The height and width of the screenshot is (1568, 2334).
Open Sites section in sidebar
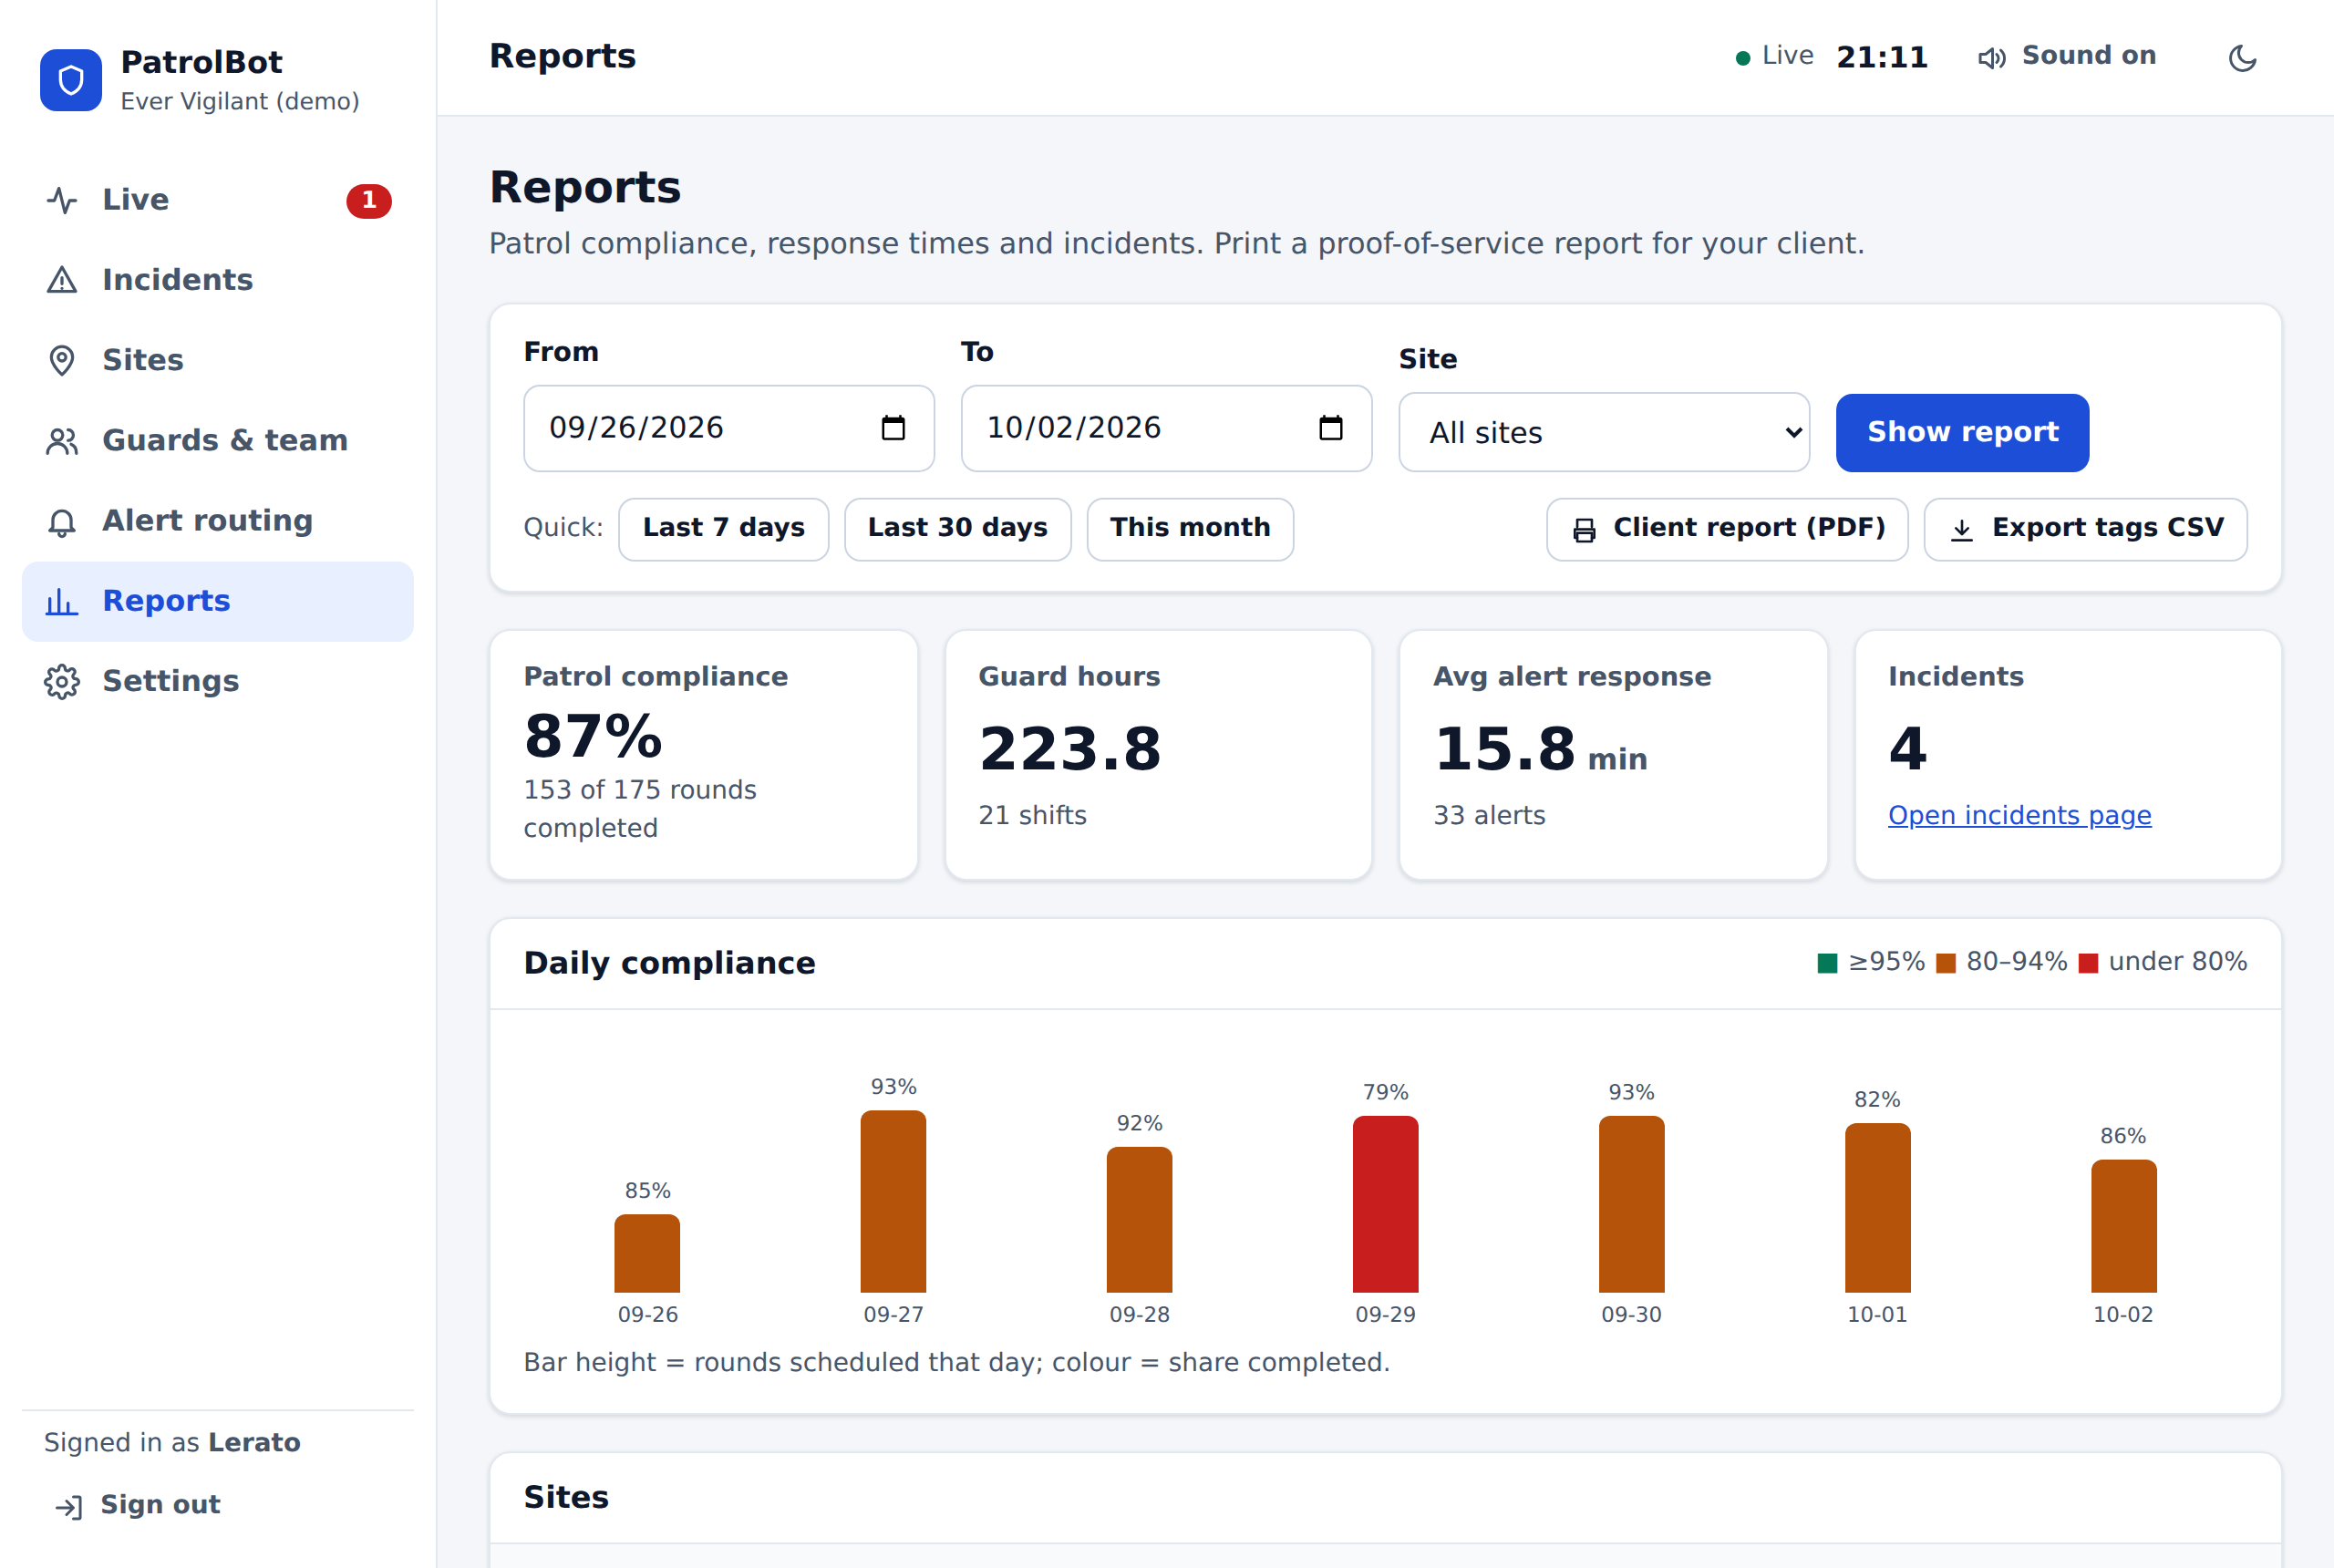pos(218,360)
